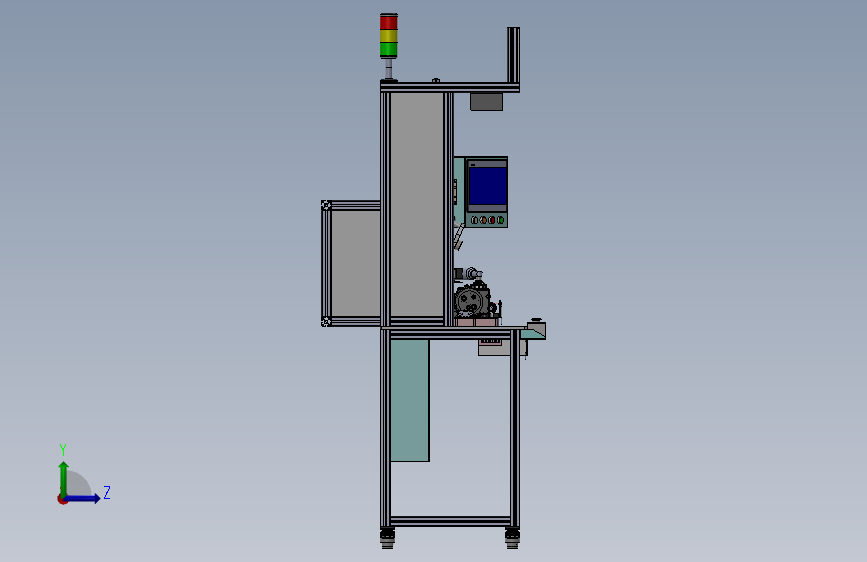
Task: Select the tall gray side panel of the upper enclosure
Action: click(417, 205)
